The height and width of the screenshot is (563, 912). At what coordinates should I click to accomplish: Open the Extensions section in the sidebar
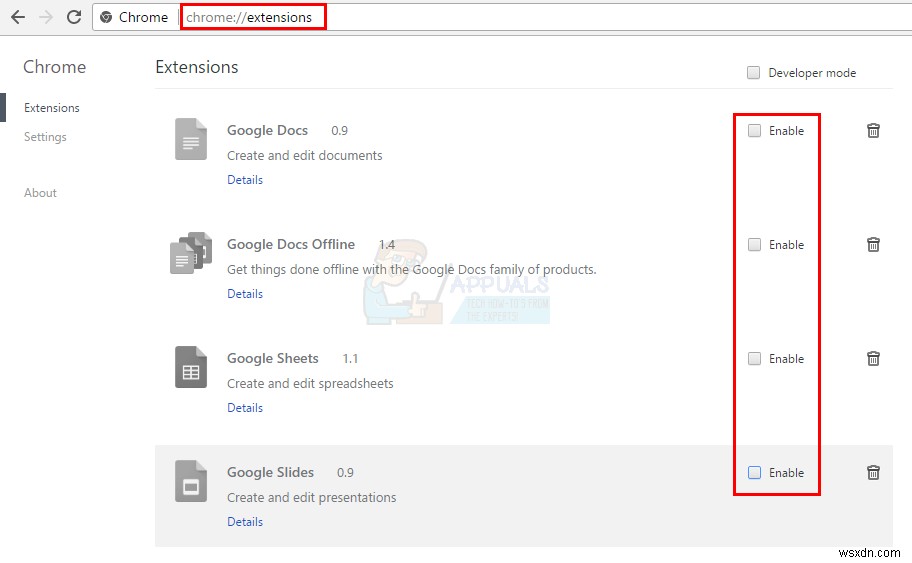[x=52, y=108]
